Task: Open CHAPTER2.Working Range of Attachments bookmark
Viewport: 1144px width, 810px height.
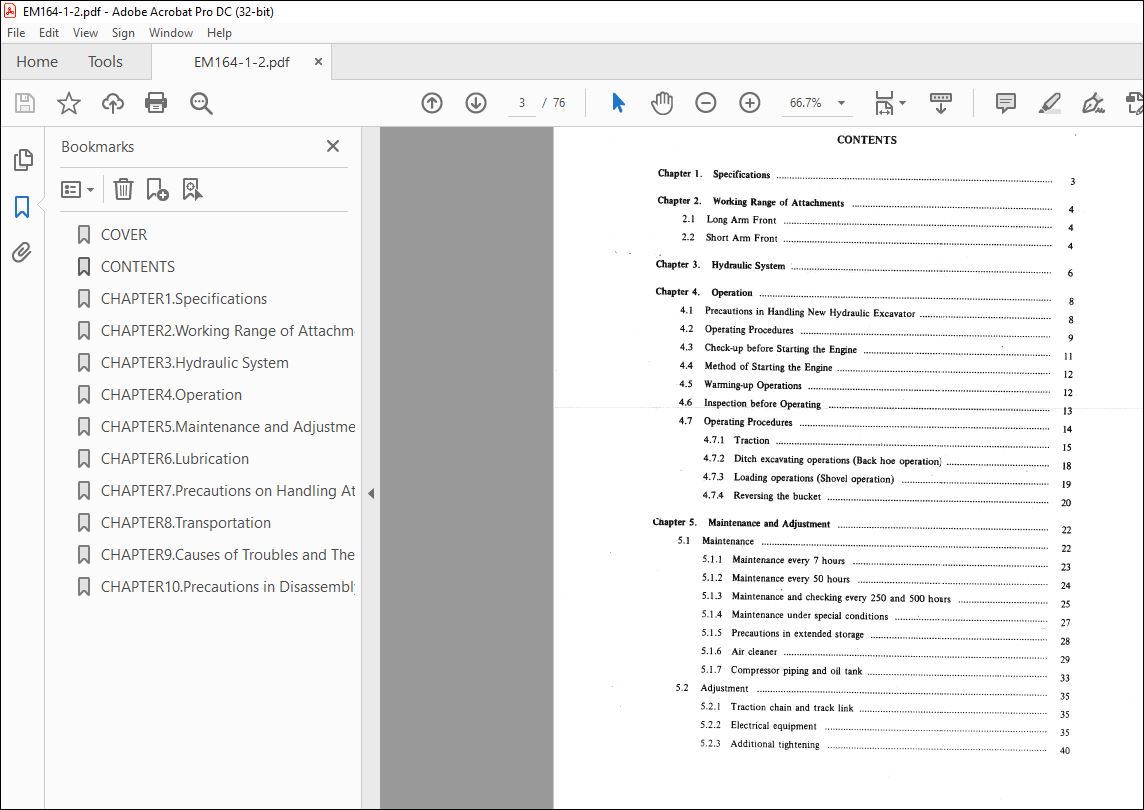Action: coord(227,331)
